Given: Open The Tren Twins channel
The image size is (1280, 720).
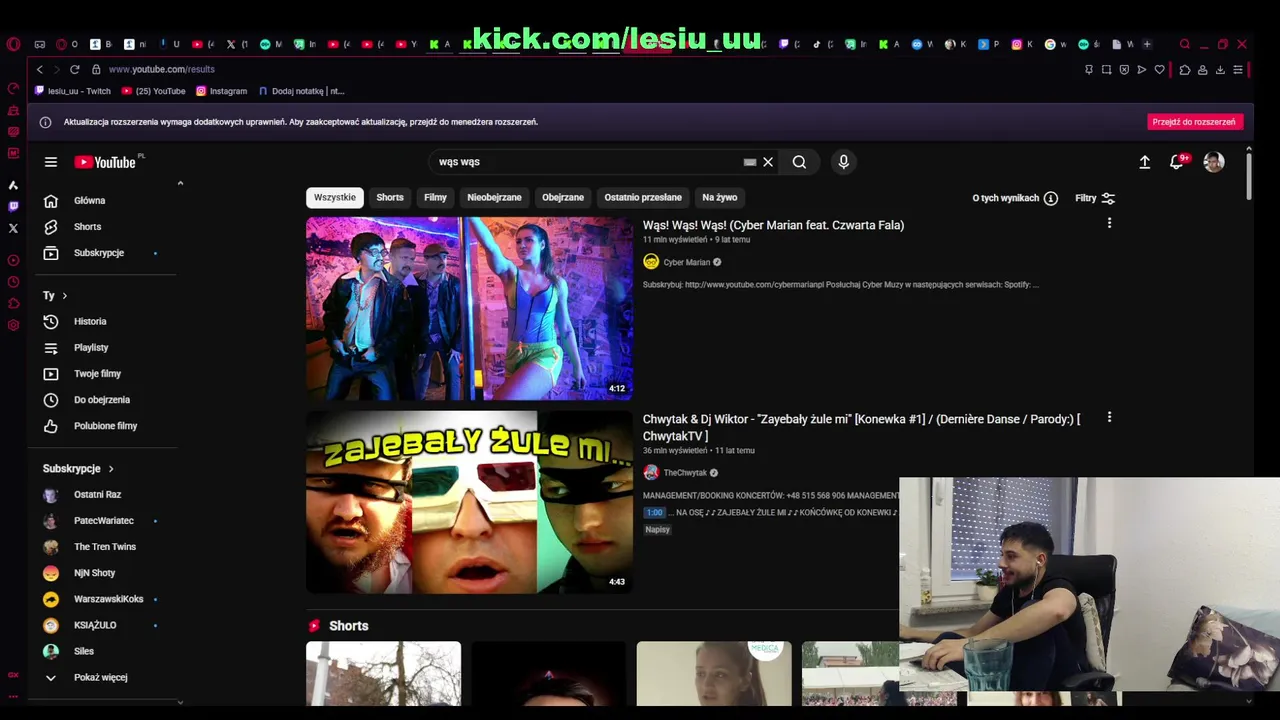Looking at the screenshot, I should [105, 547].
